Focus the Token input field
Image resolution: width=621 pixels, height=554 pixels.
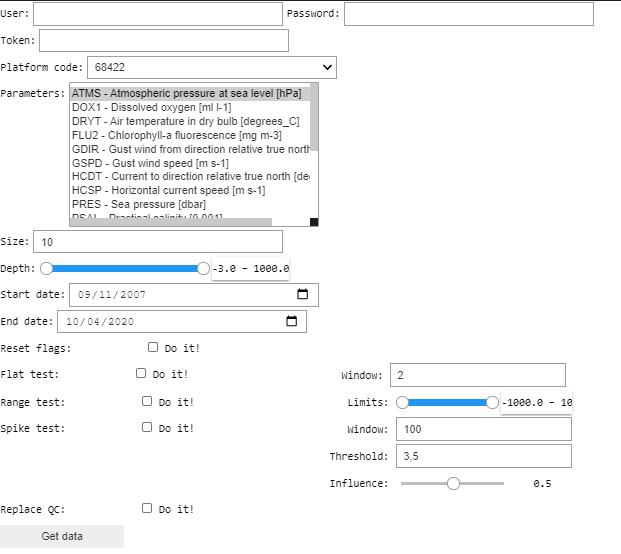(164, 41)
